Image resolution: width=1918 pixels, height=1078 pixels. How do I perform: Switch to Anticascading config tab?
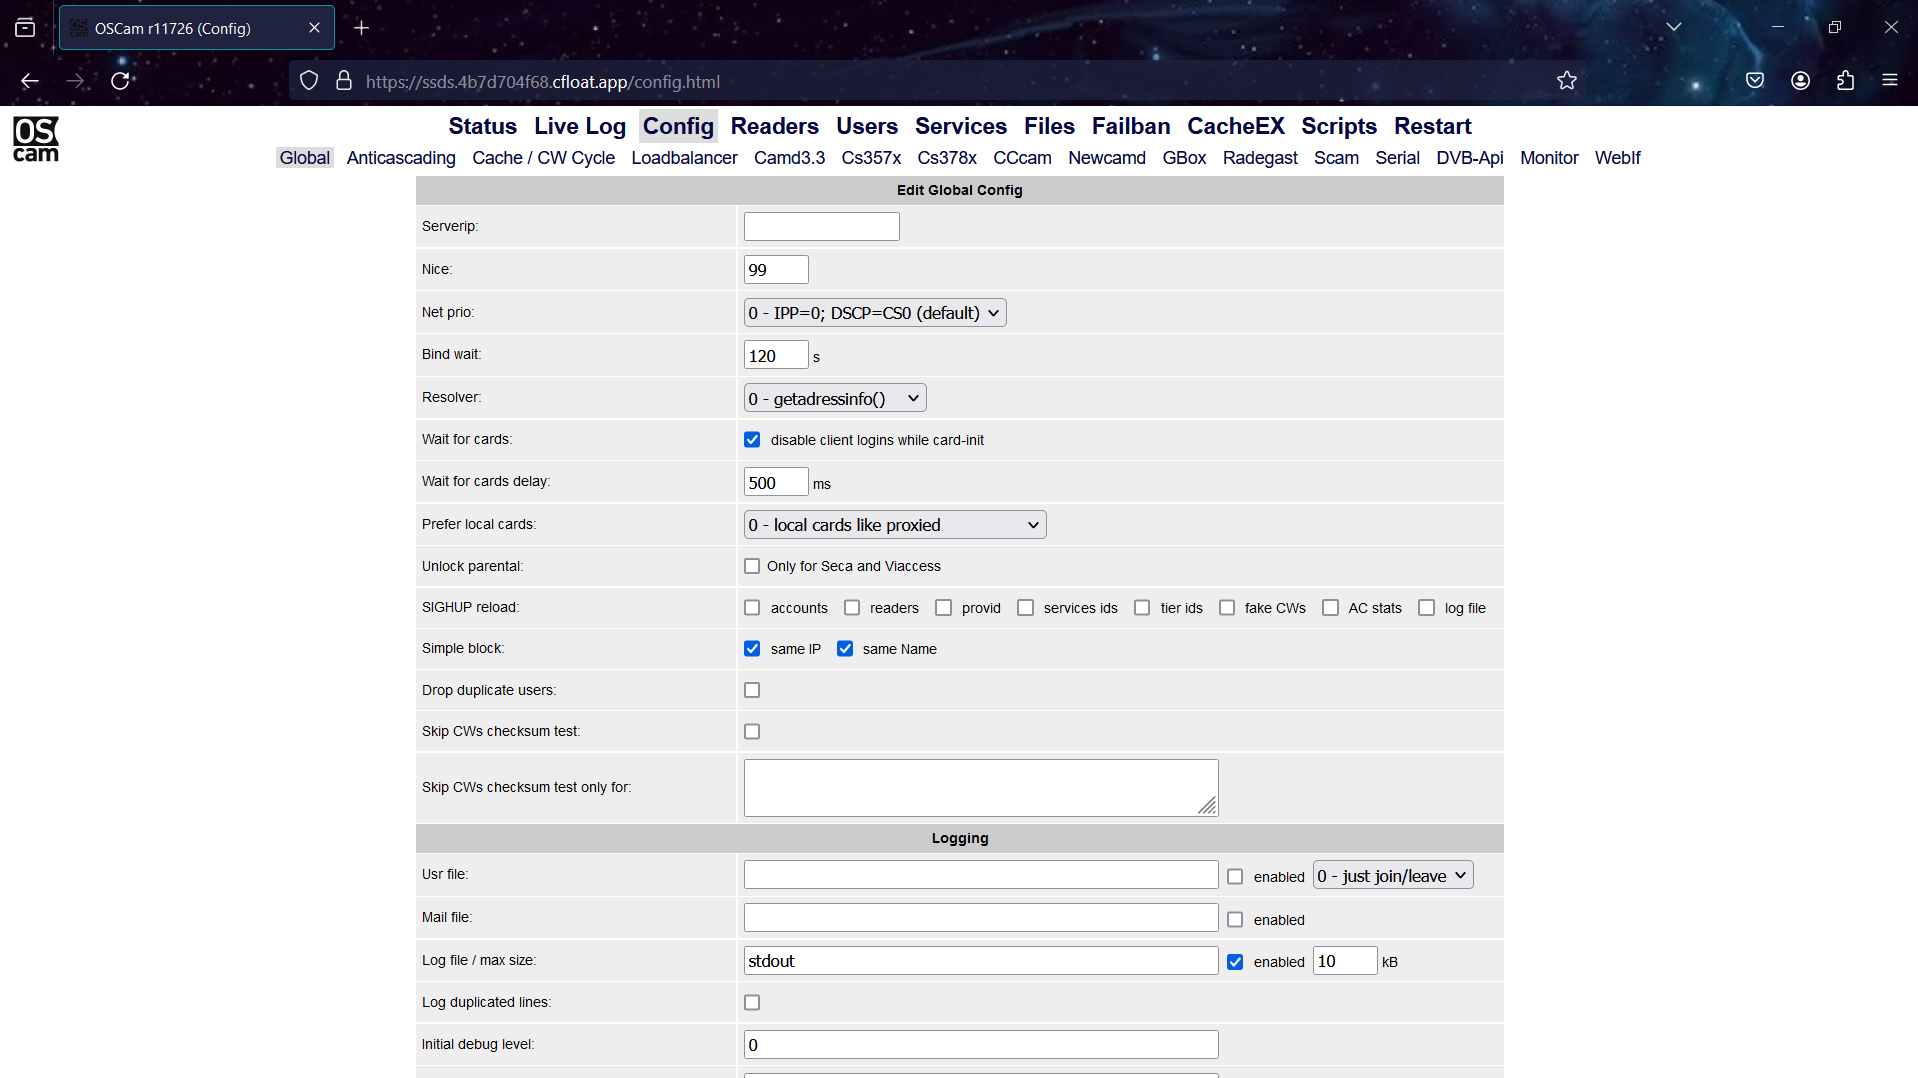[x=401, y=158]
